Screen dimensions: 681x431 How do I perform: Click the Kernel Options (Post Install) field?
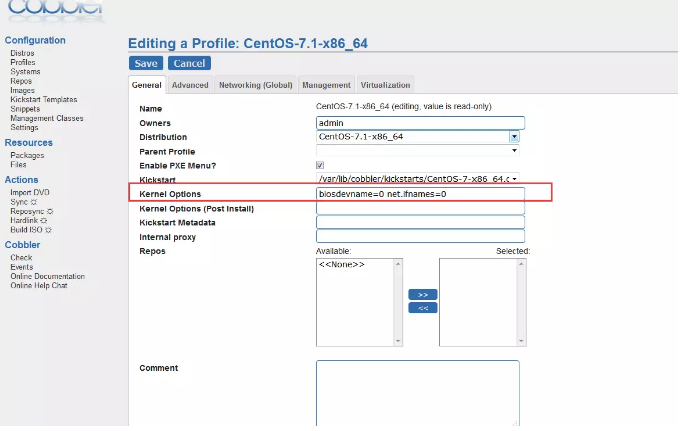(x=420, y=208)
